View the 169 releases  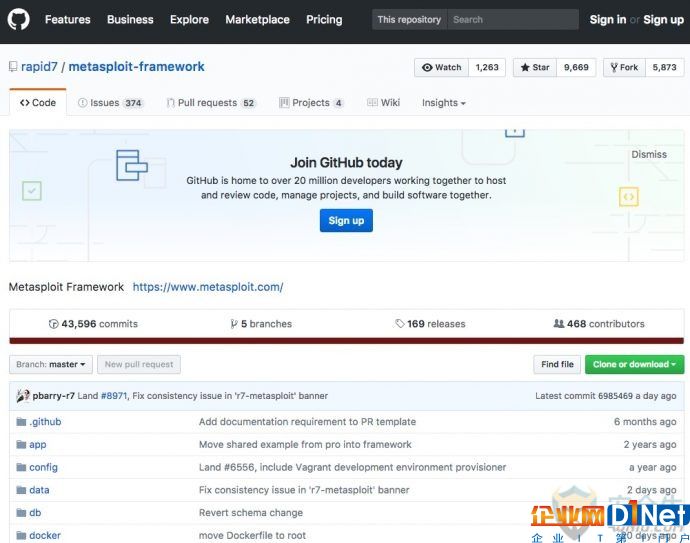click(430, 324)
